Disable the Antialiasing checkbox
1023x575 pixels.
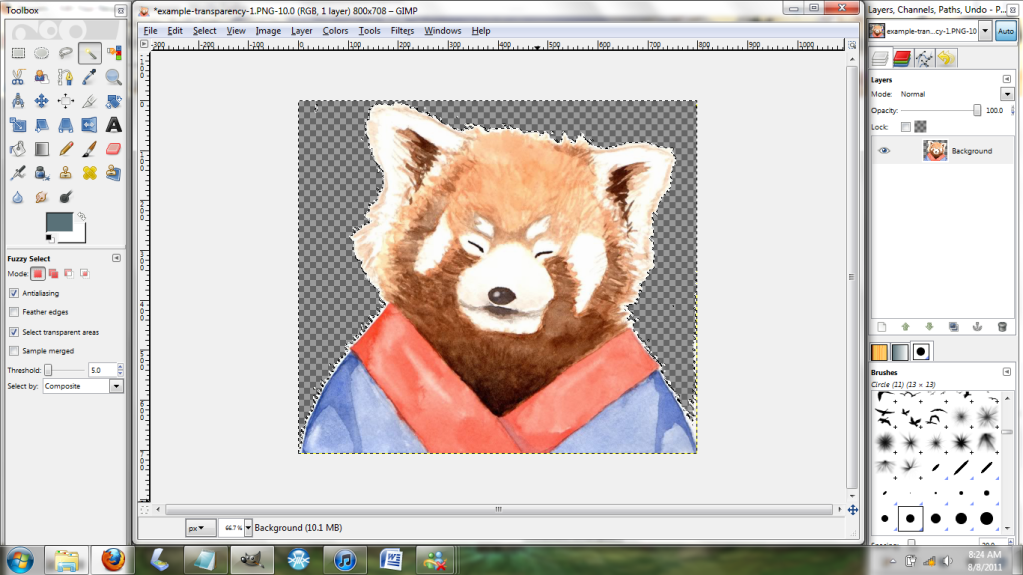(14, 293)
